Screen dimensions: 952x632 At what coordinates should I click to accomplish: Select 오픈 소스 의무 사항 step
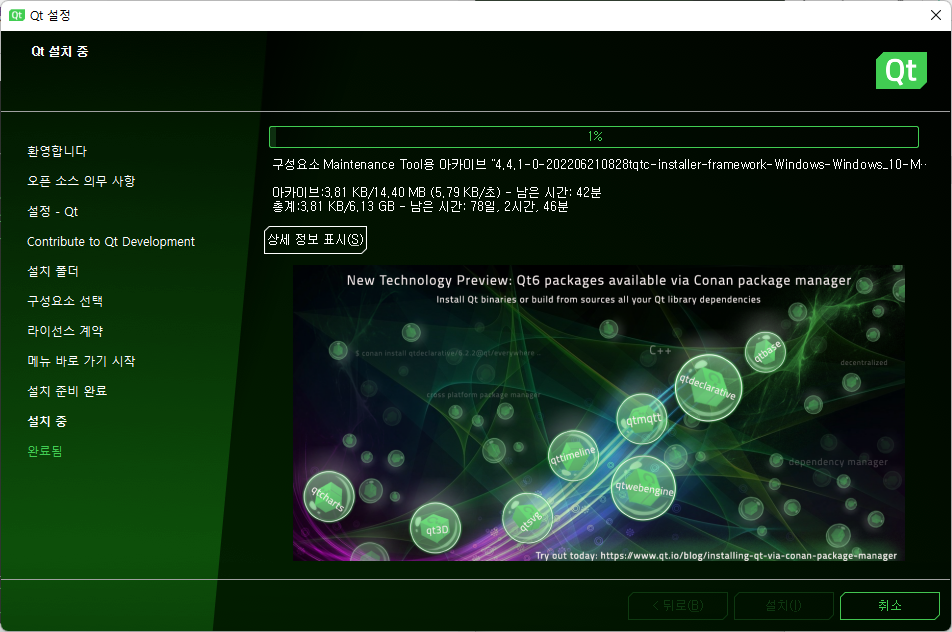click(81, 181)
